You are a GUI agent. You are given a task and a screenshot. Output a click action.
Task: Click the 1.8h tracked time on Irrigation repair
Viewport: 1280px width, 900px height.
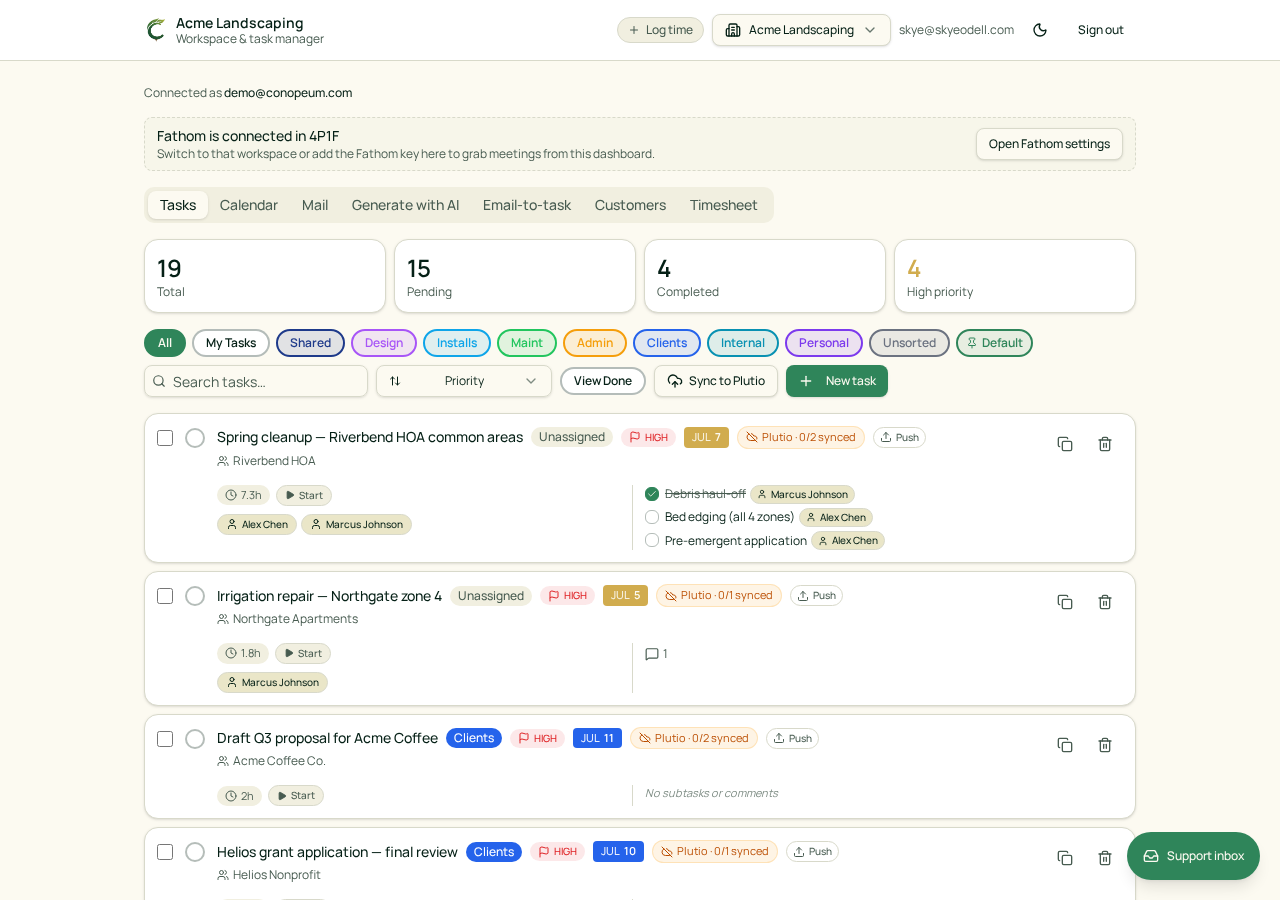(243, 653)
